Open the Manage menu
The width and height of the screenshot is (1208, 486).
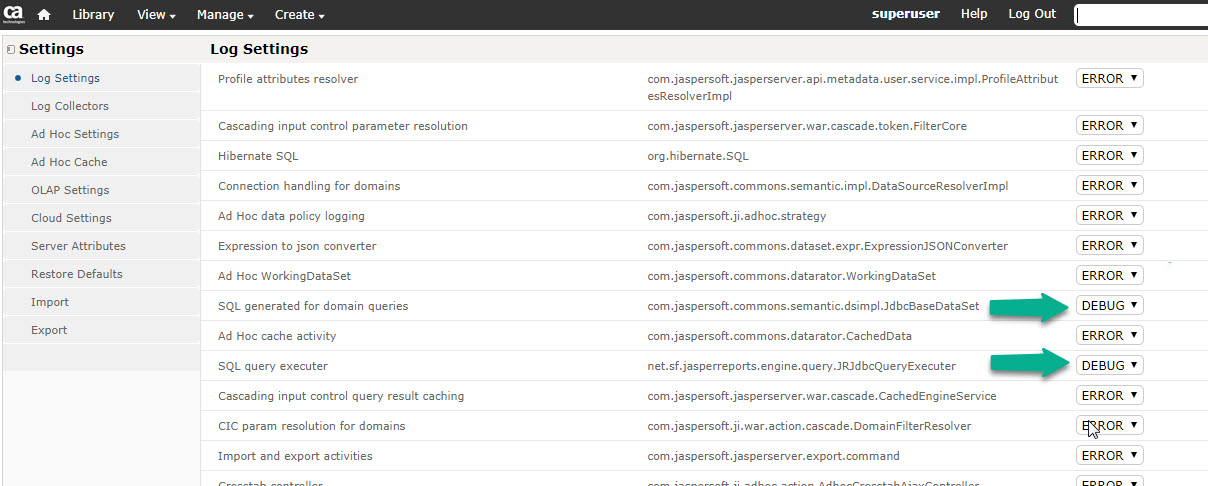pos(225,15)
